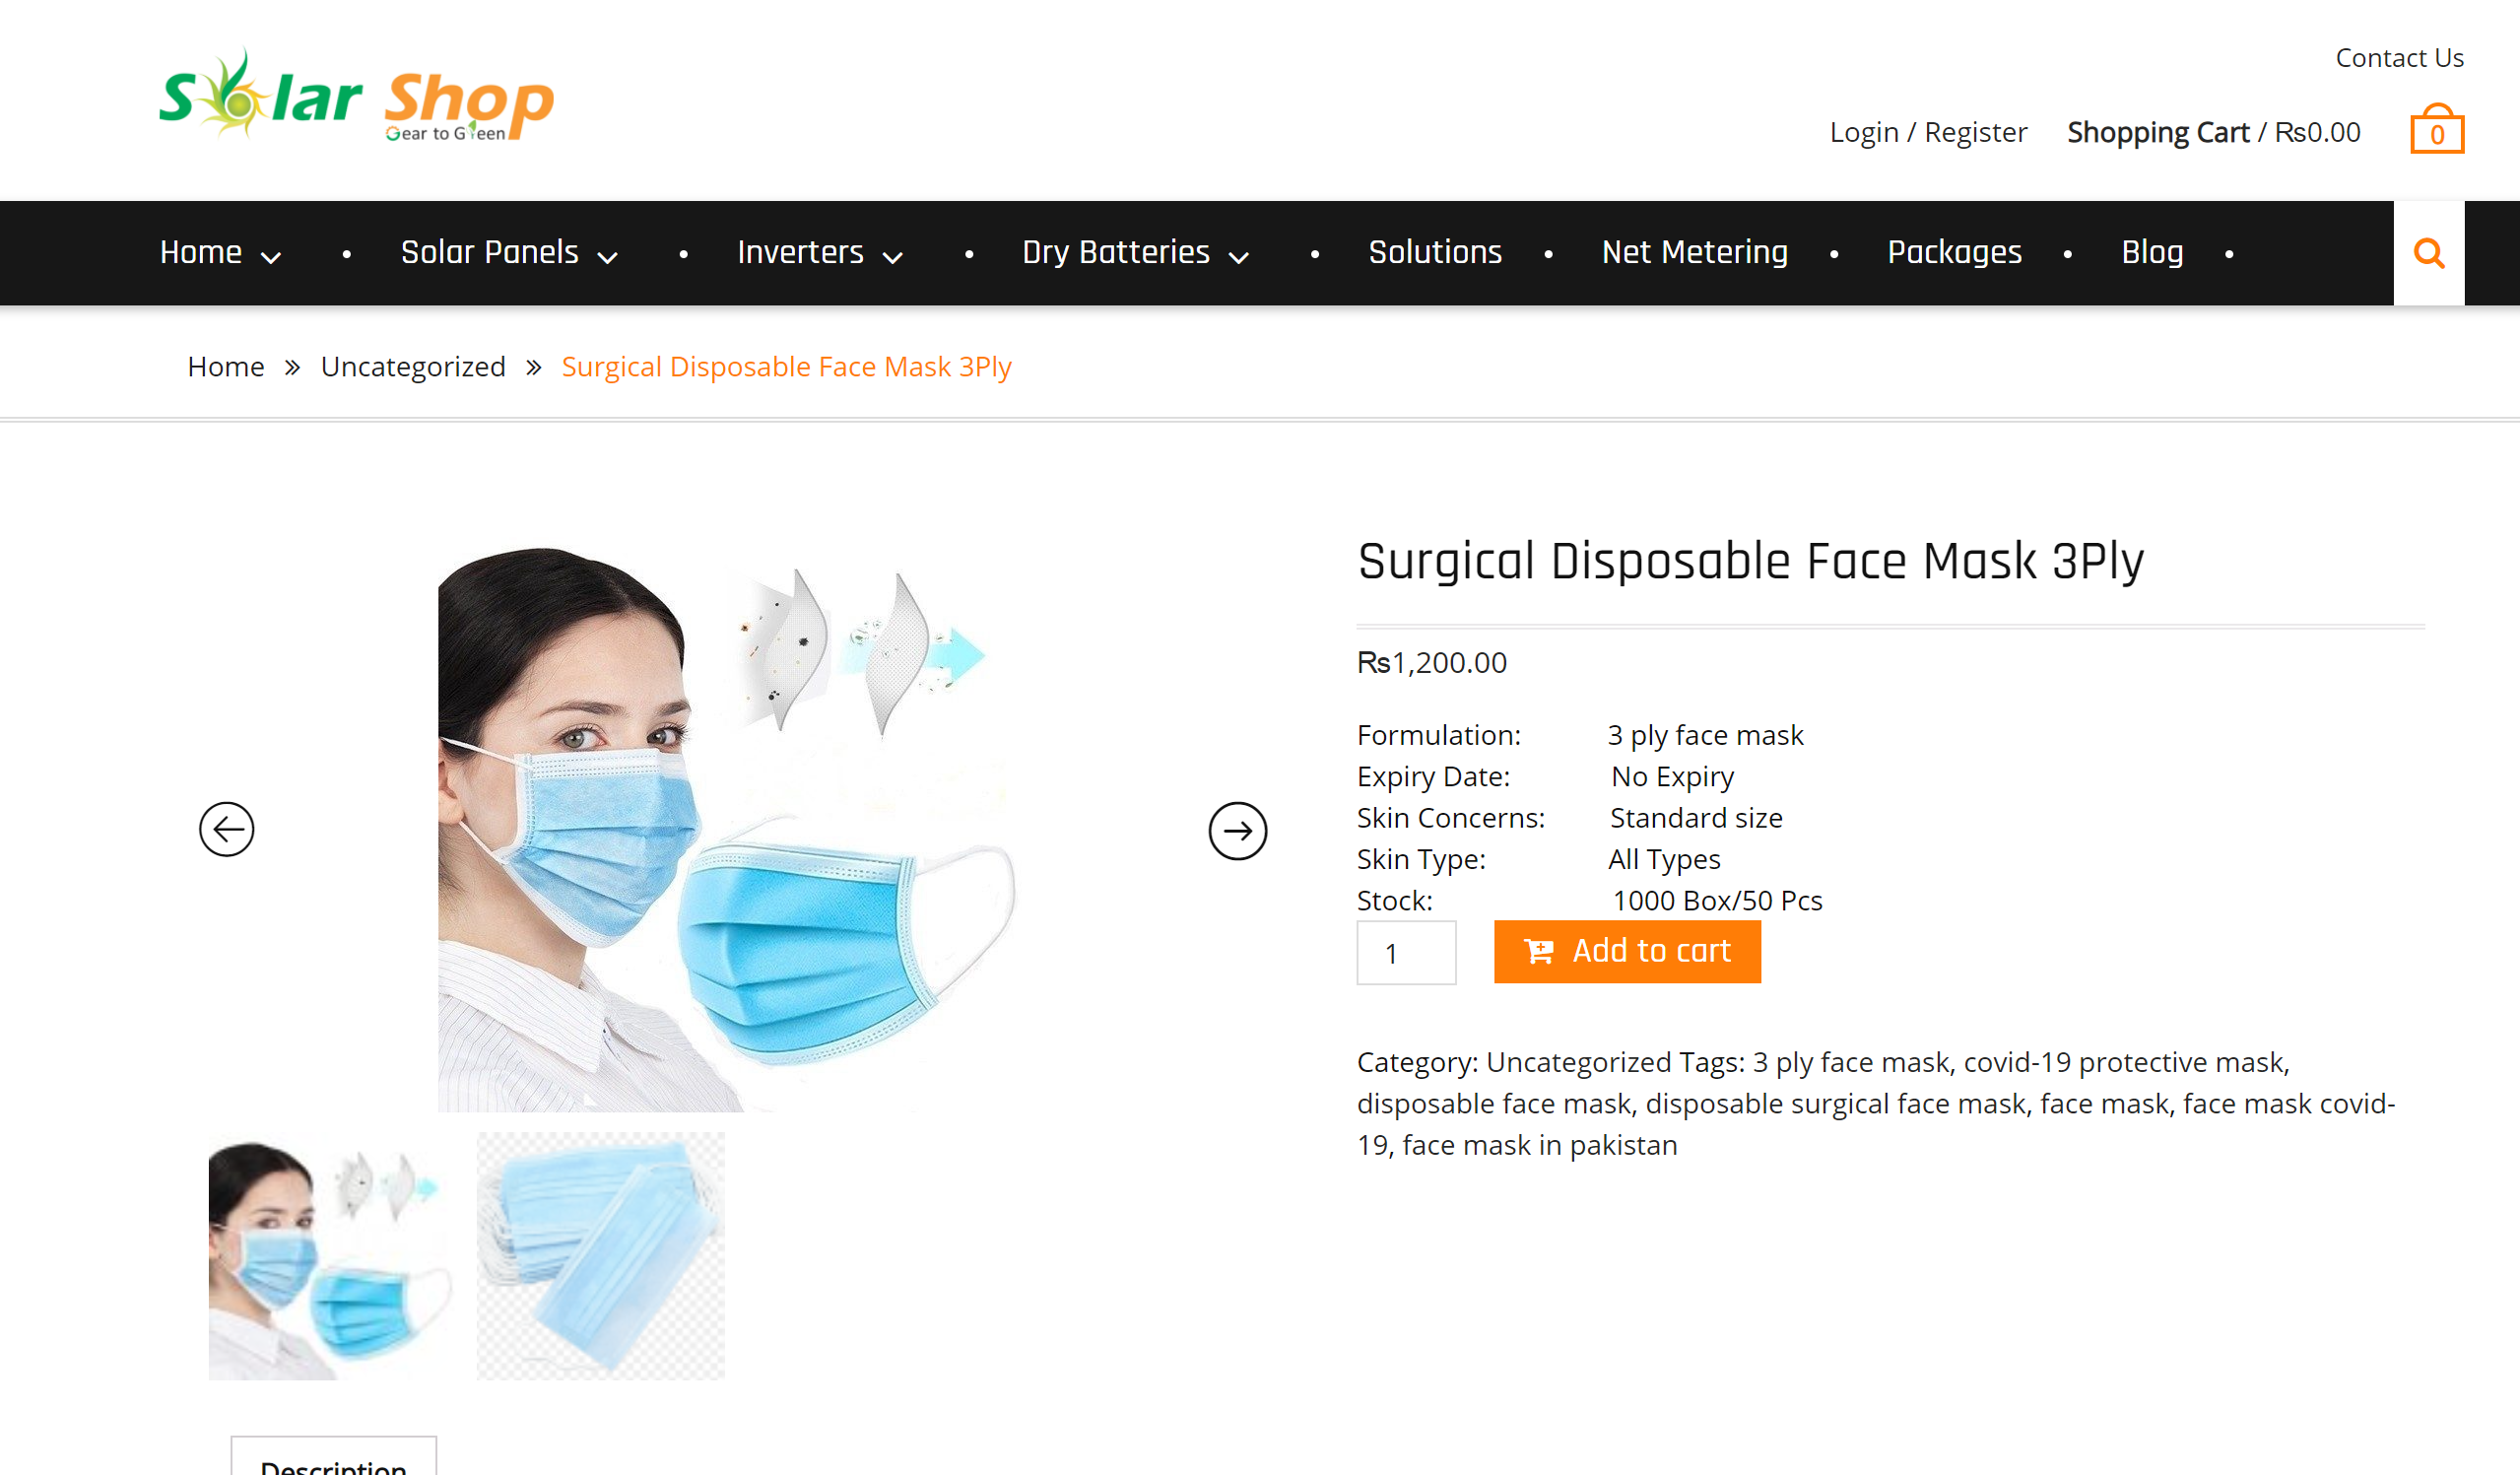Show the next product image arrow
The image size is (2520, 1475).
tap(1237, 830)
